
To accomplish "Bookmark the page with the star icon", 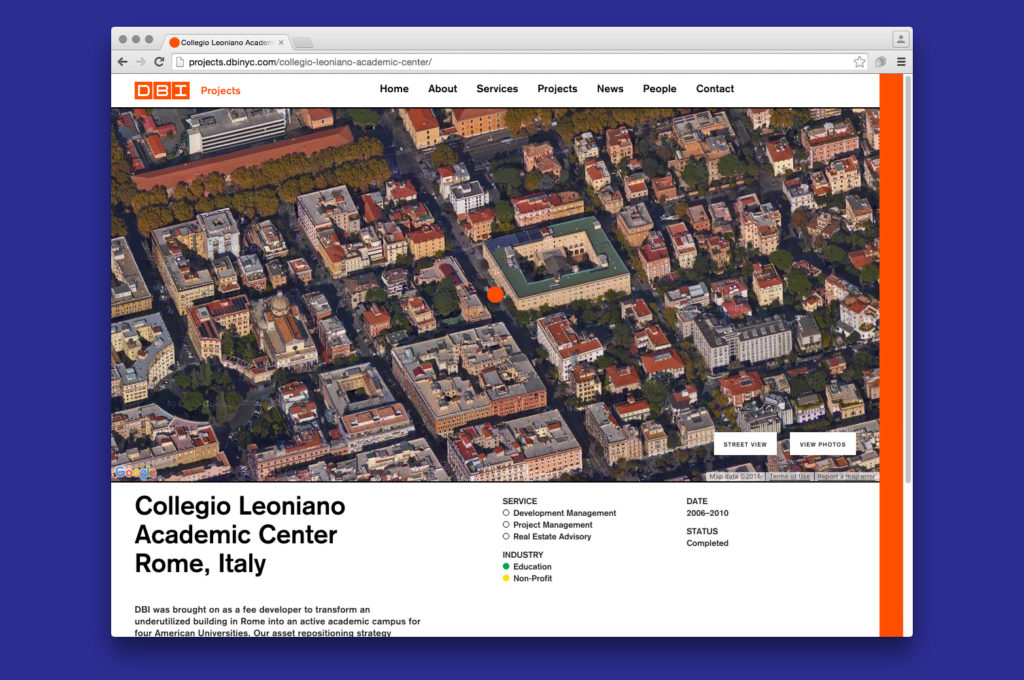I will pos(859,62).
